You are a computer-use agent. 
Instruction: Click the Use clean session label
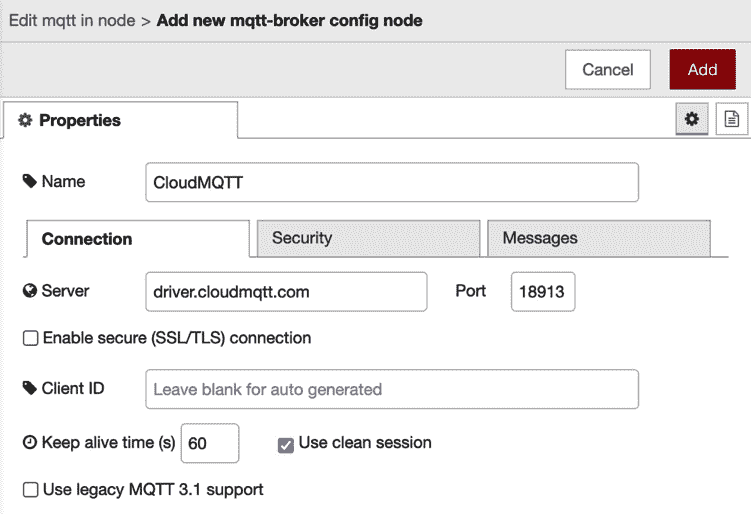[365, 443]
